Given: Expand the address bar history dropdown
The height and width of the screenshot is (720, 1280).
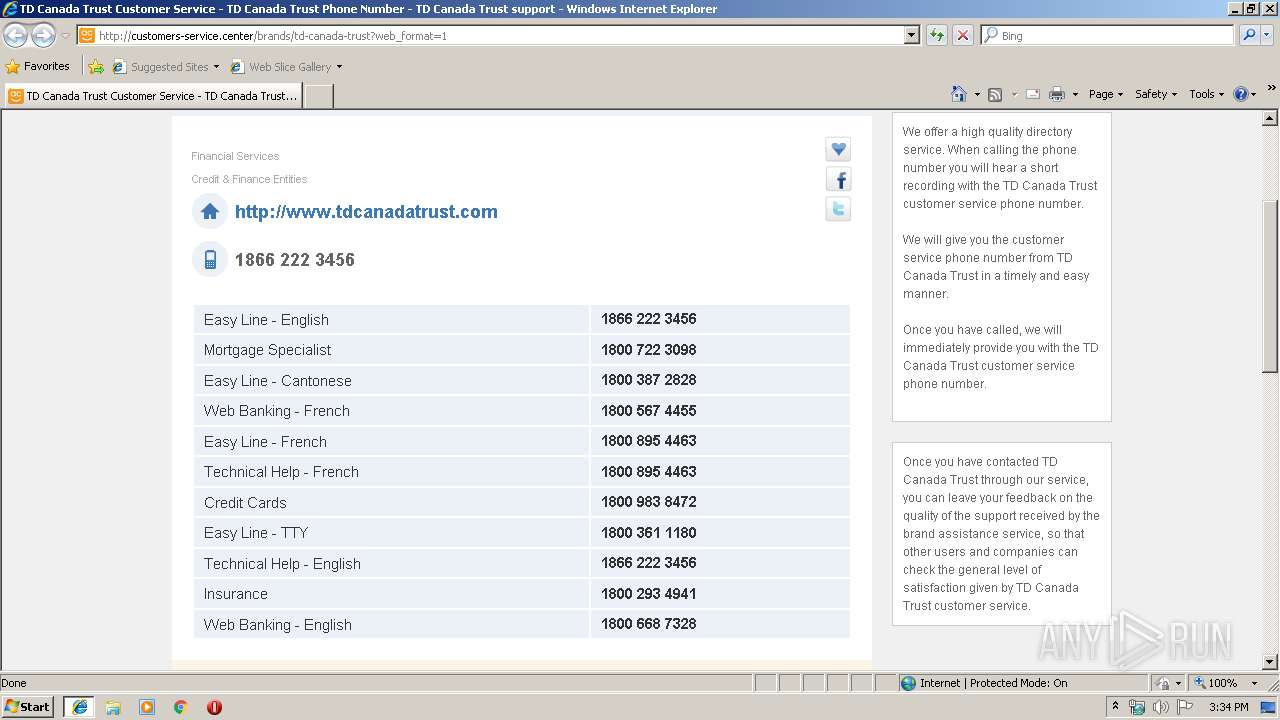Looking at the screenshot, I should [911, 35].
